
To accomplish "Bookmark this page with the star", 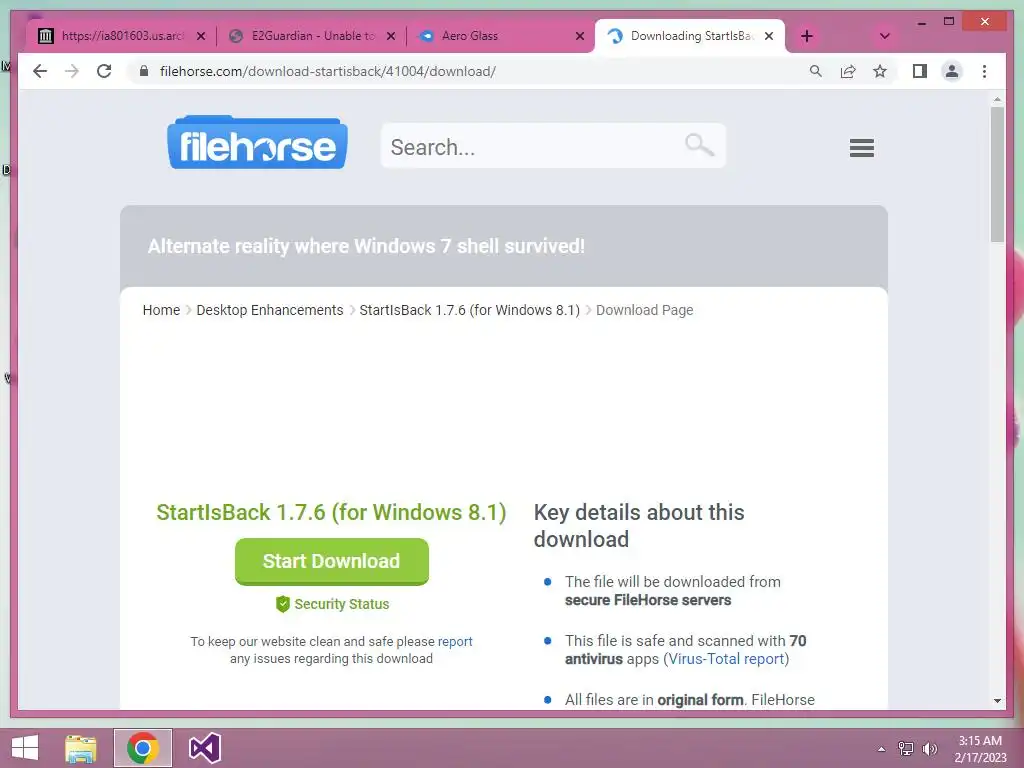I will click(880, 71).
